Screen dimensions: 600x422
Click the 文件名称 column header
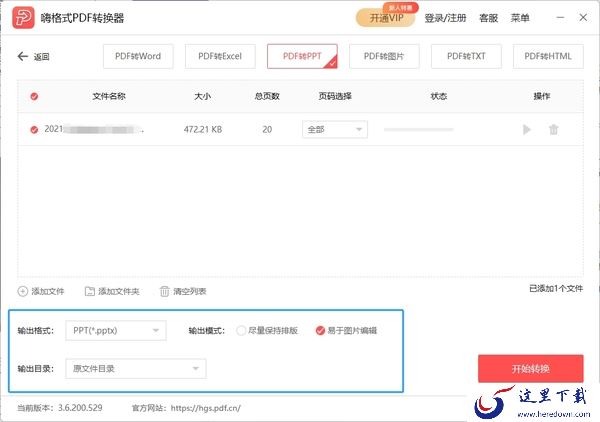(109, 96)
